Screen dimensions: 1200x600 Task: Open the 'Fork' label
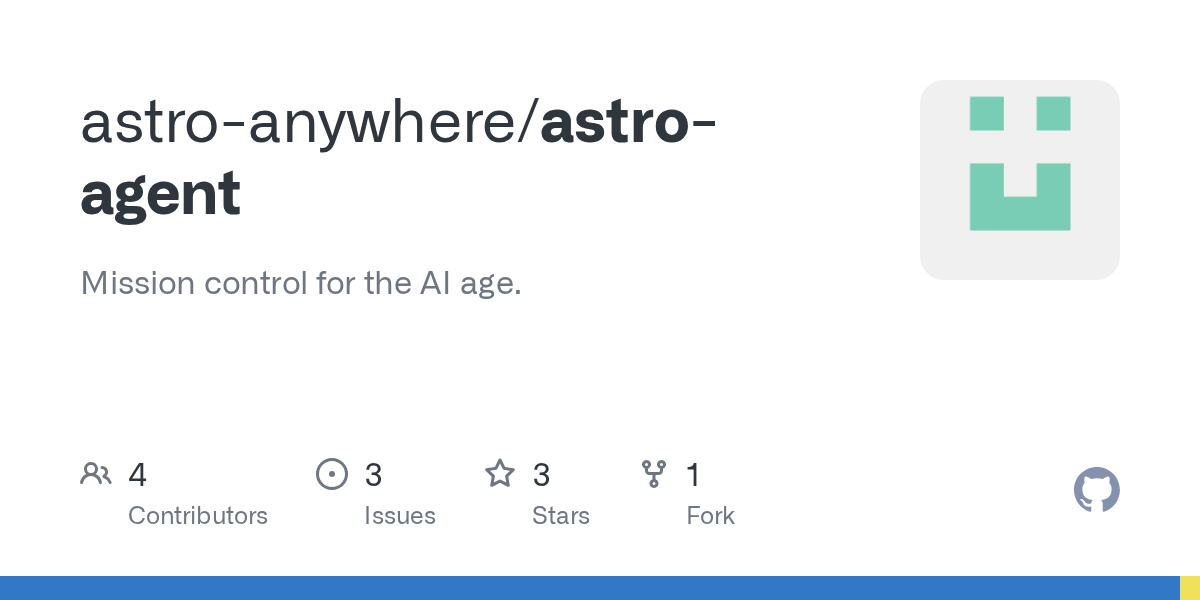coord(711,516)
